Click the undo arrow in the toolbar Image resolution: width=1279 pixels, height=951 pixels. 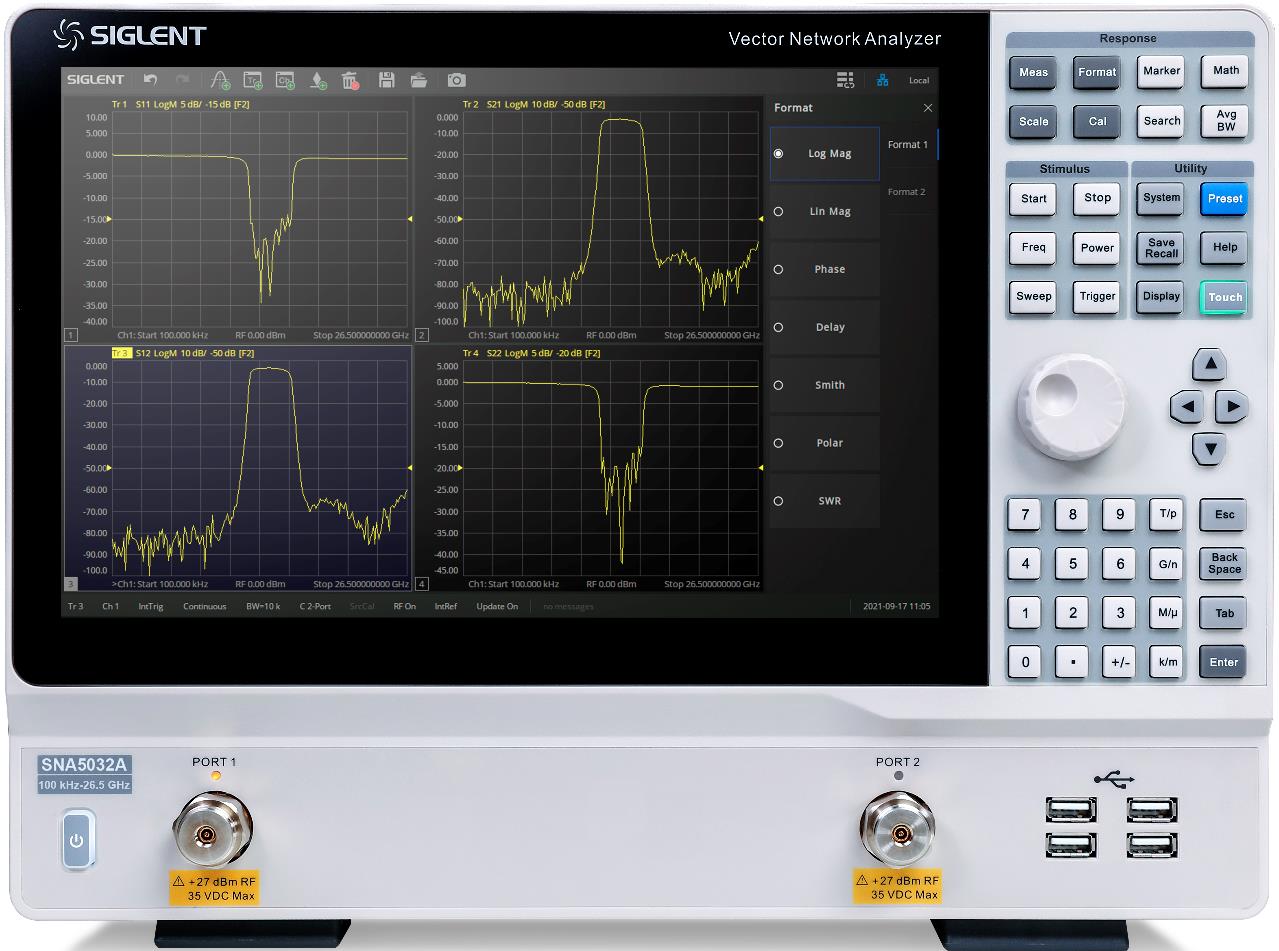[151, 80]
